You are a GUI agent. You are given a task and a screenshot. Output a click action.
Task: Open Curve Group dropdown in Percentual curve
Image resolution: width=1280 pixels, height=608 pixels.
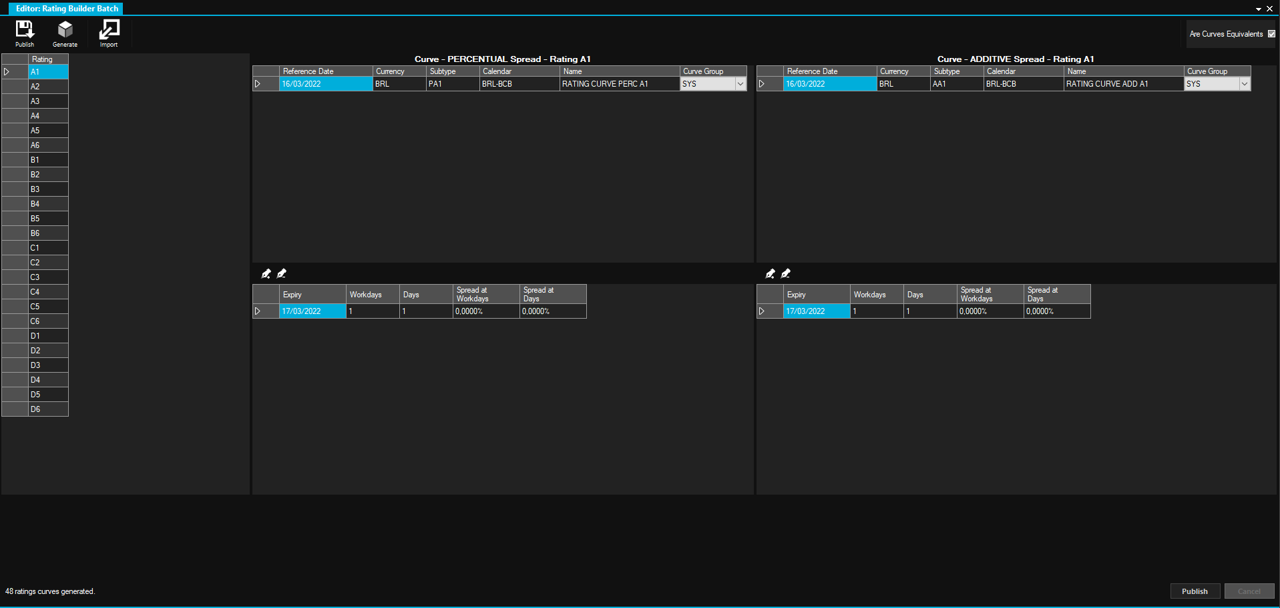tap(740, 85)
